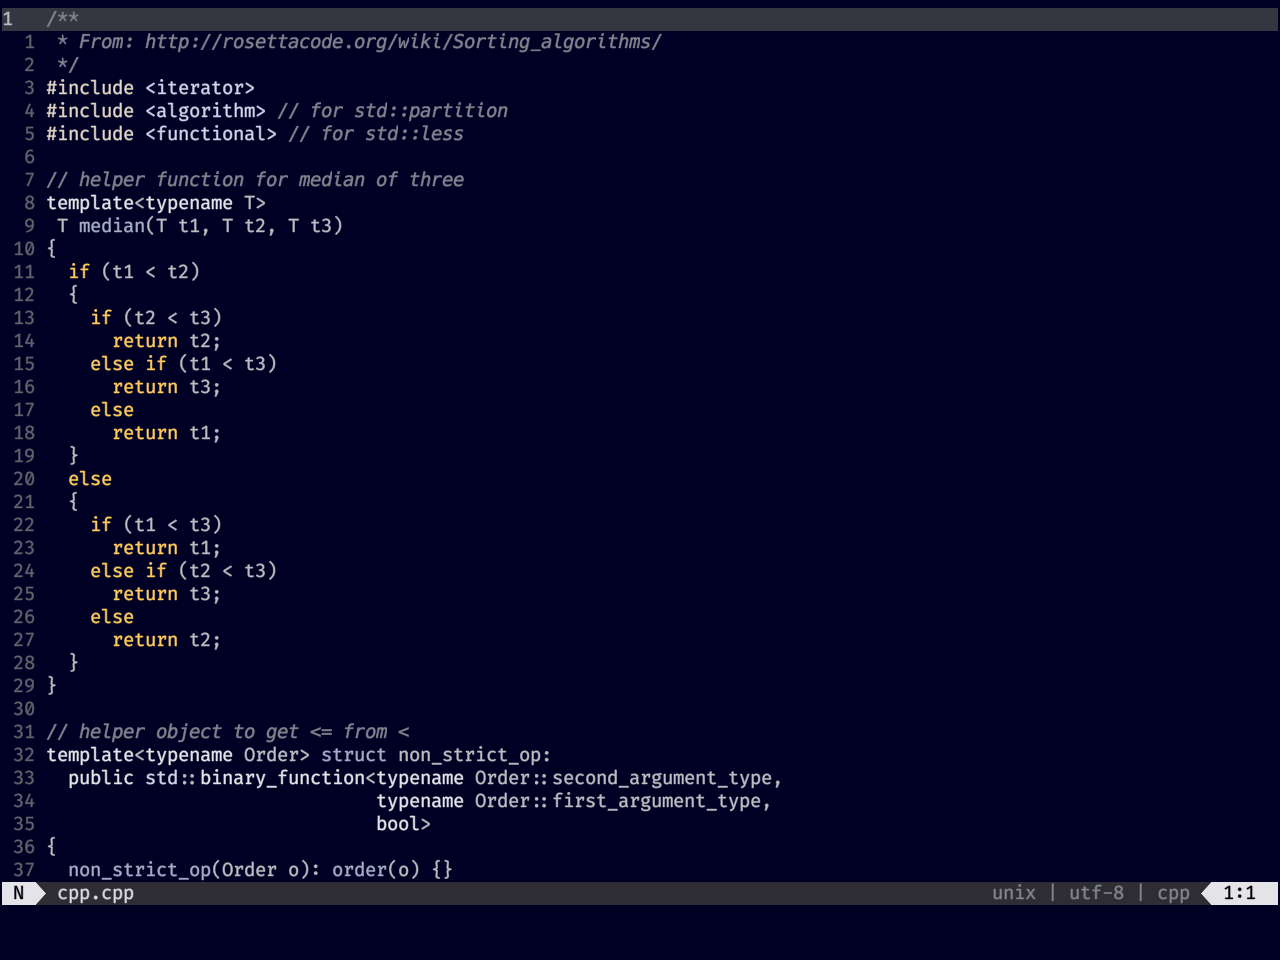Click the opening brace on line 10
This screenshot has width=1280, height=960.
52,249
